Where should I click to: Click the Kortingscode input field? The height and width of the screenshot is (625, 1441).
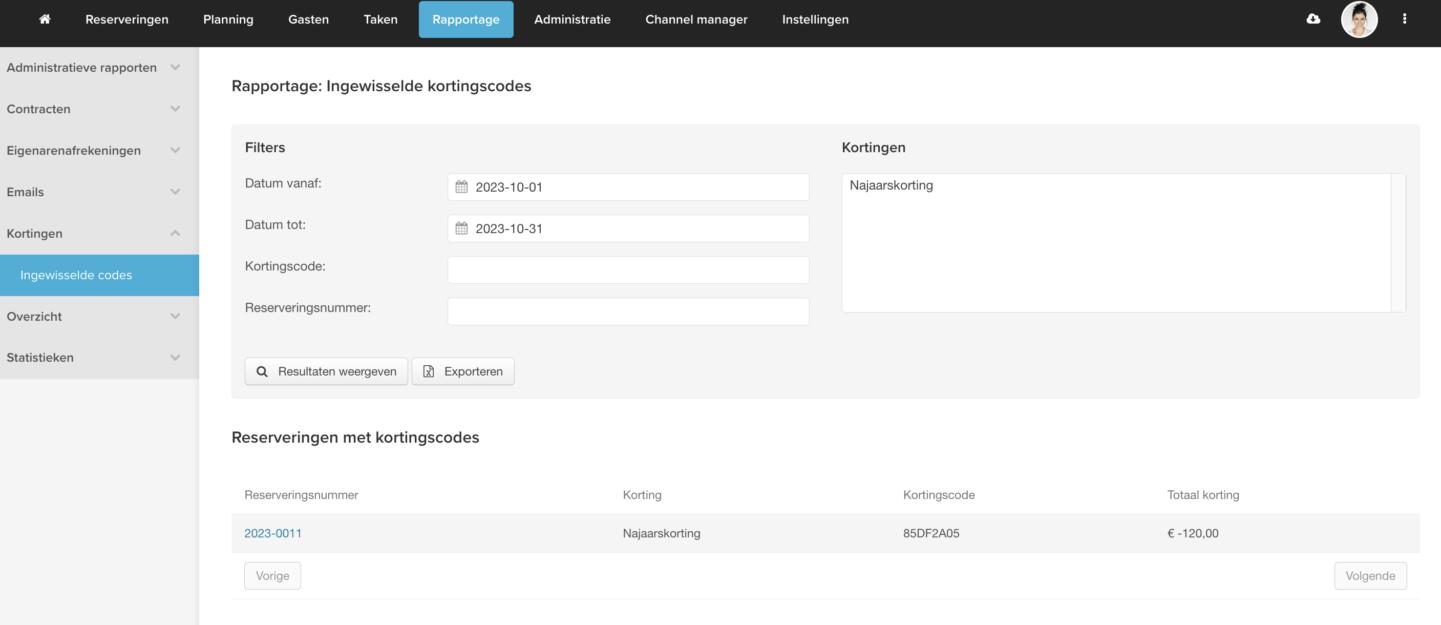pyautogui.click(x=628, y=270)
